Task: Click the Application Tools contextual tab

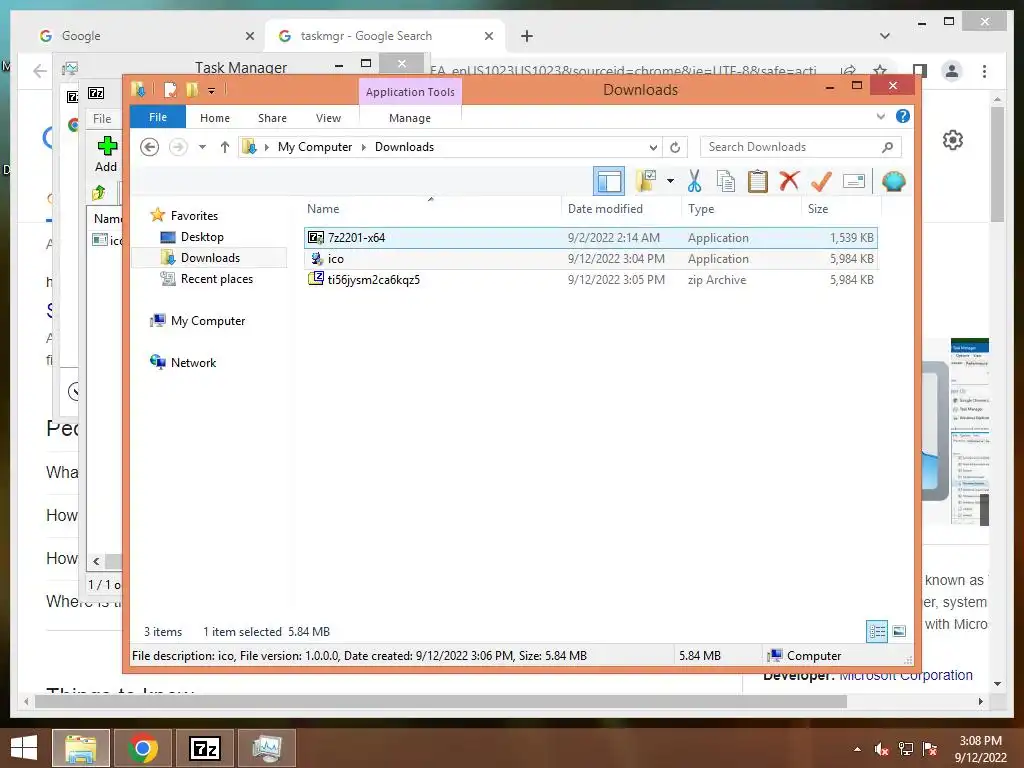Action: point(410,92)
